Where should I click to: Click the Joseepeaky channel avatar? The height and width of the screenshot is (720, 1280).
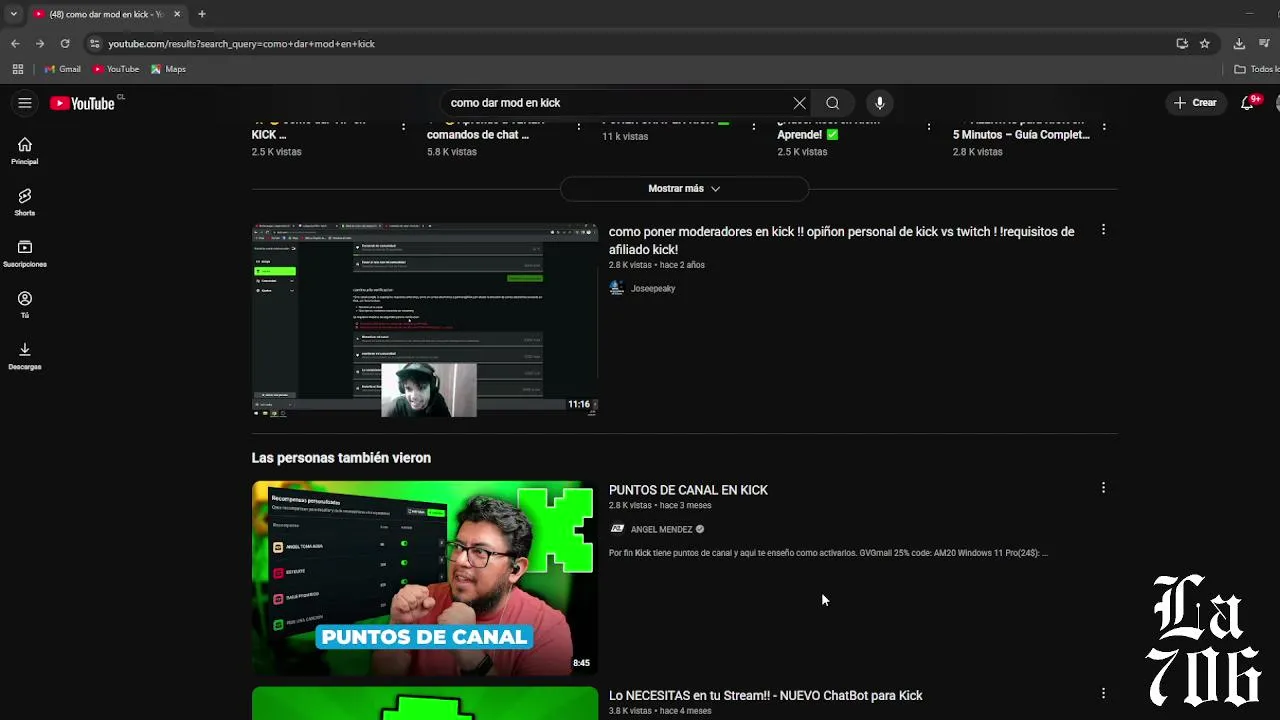point(617,288)
